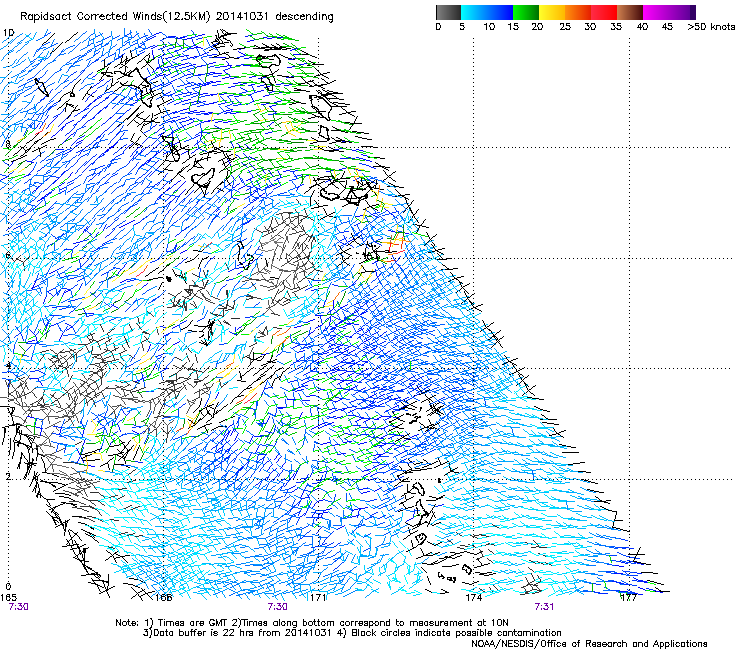This screenshot has height=650, width=740.
Task: Click the purple '7:30' time under 165
Action: point(18,607)
